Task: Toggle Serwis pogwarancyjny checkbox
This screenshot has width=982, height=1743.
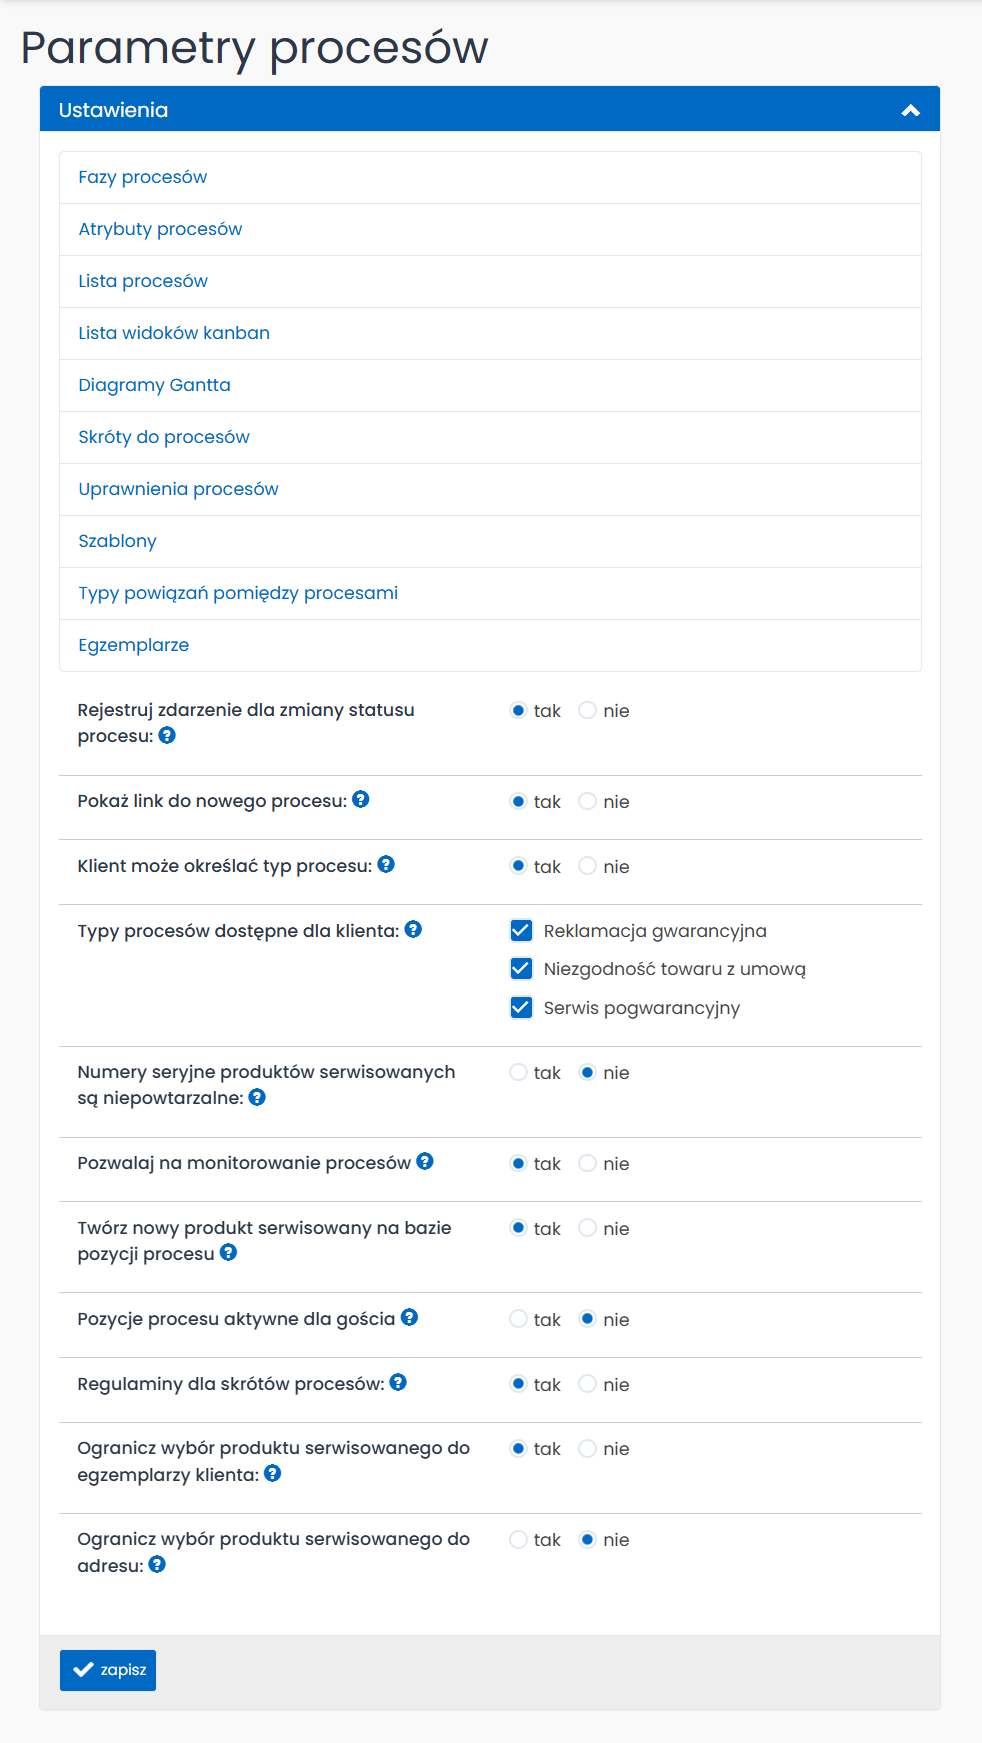Action: (521, 1007)
